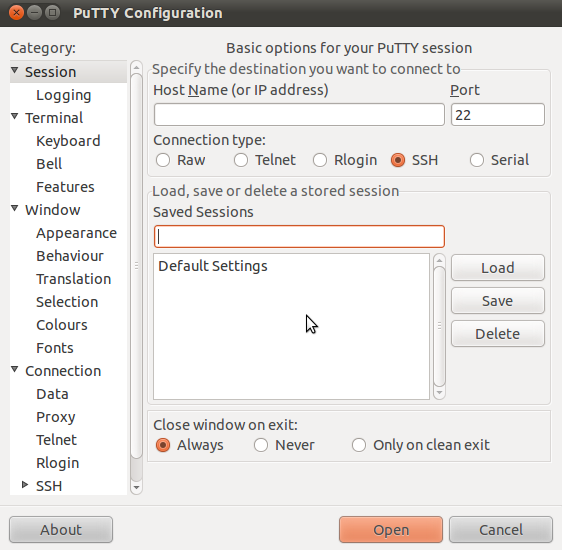This screenshot has height=550, width=562.
Task: Open the Bell settings category
Action: pos(49,164)
